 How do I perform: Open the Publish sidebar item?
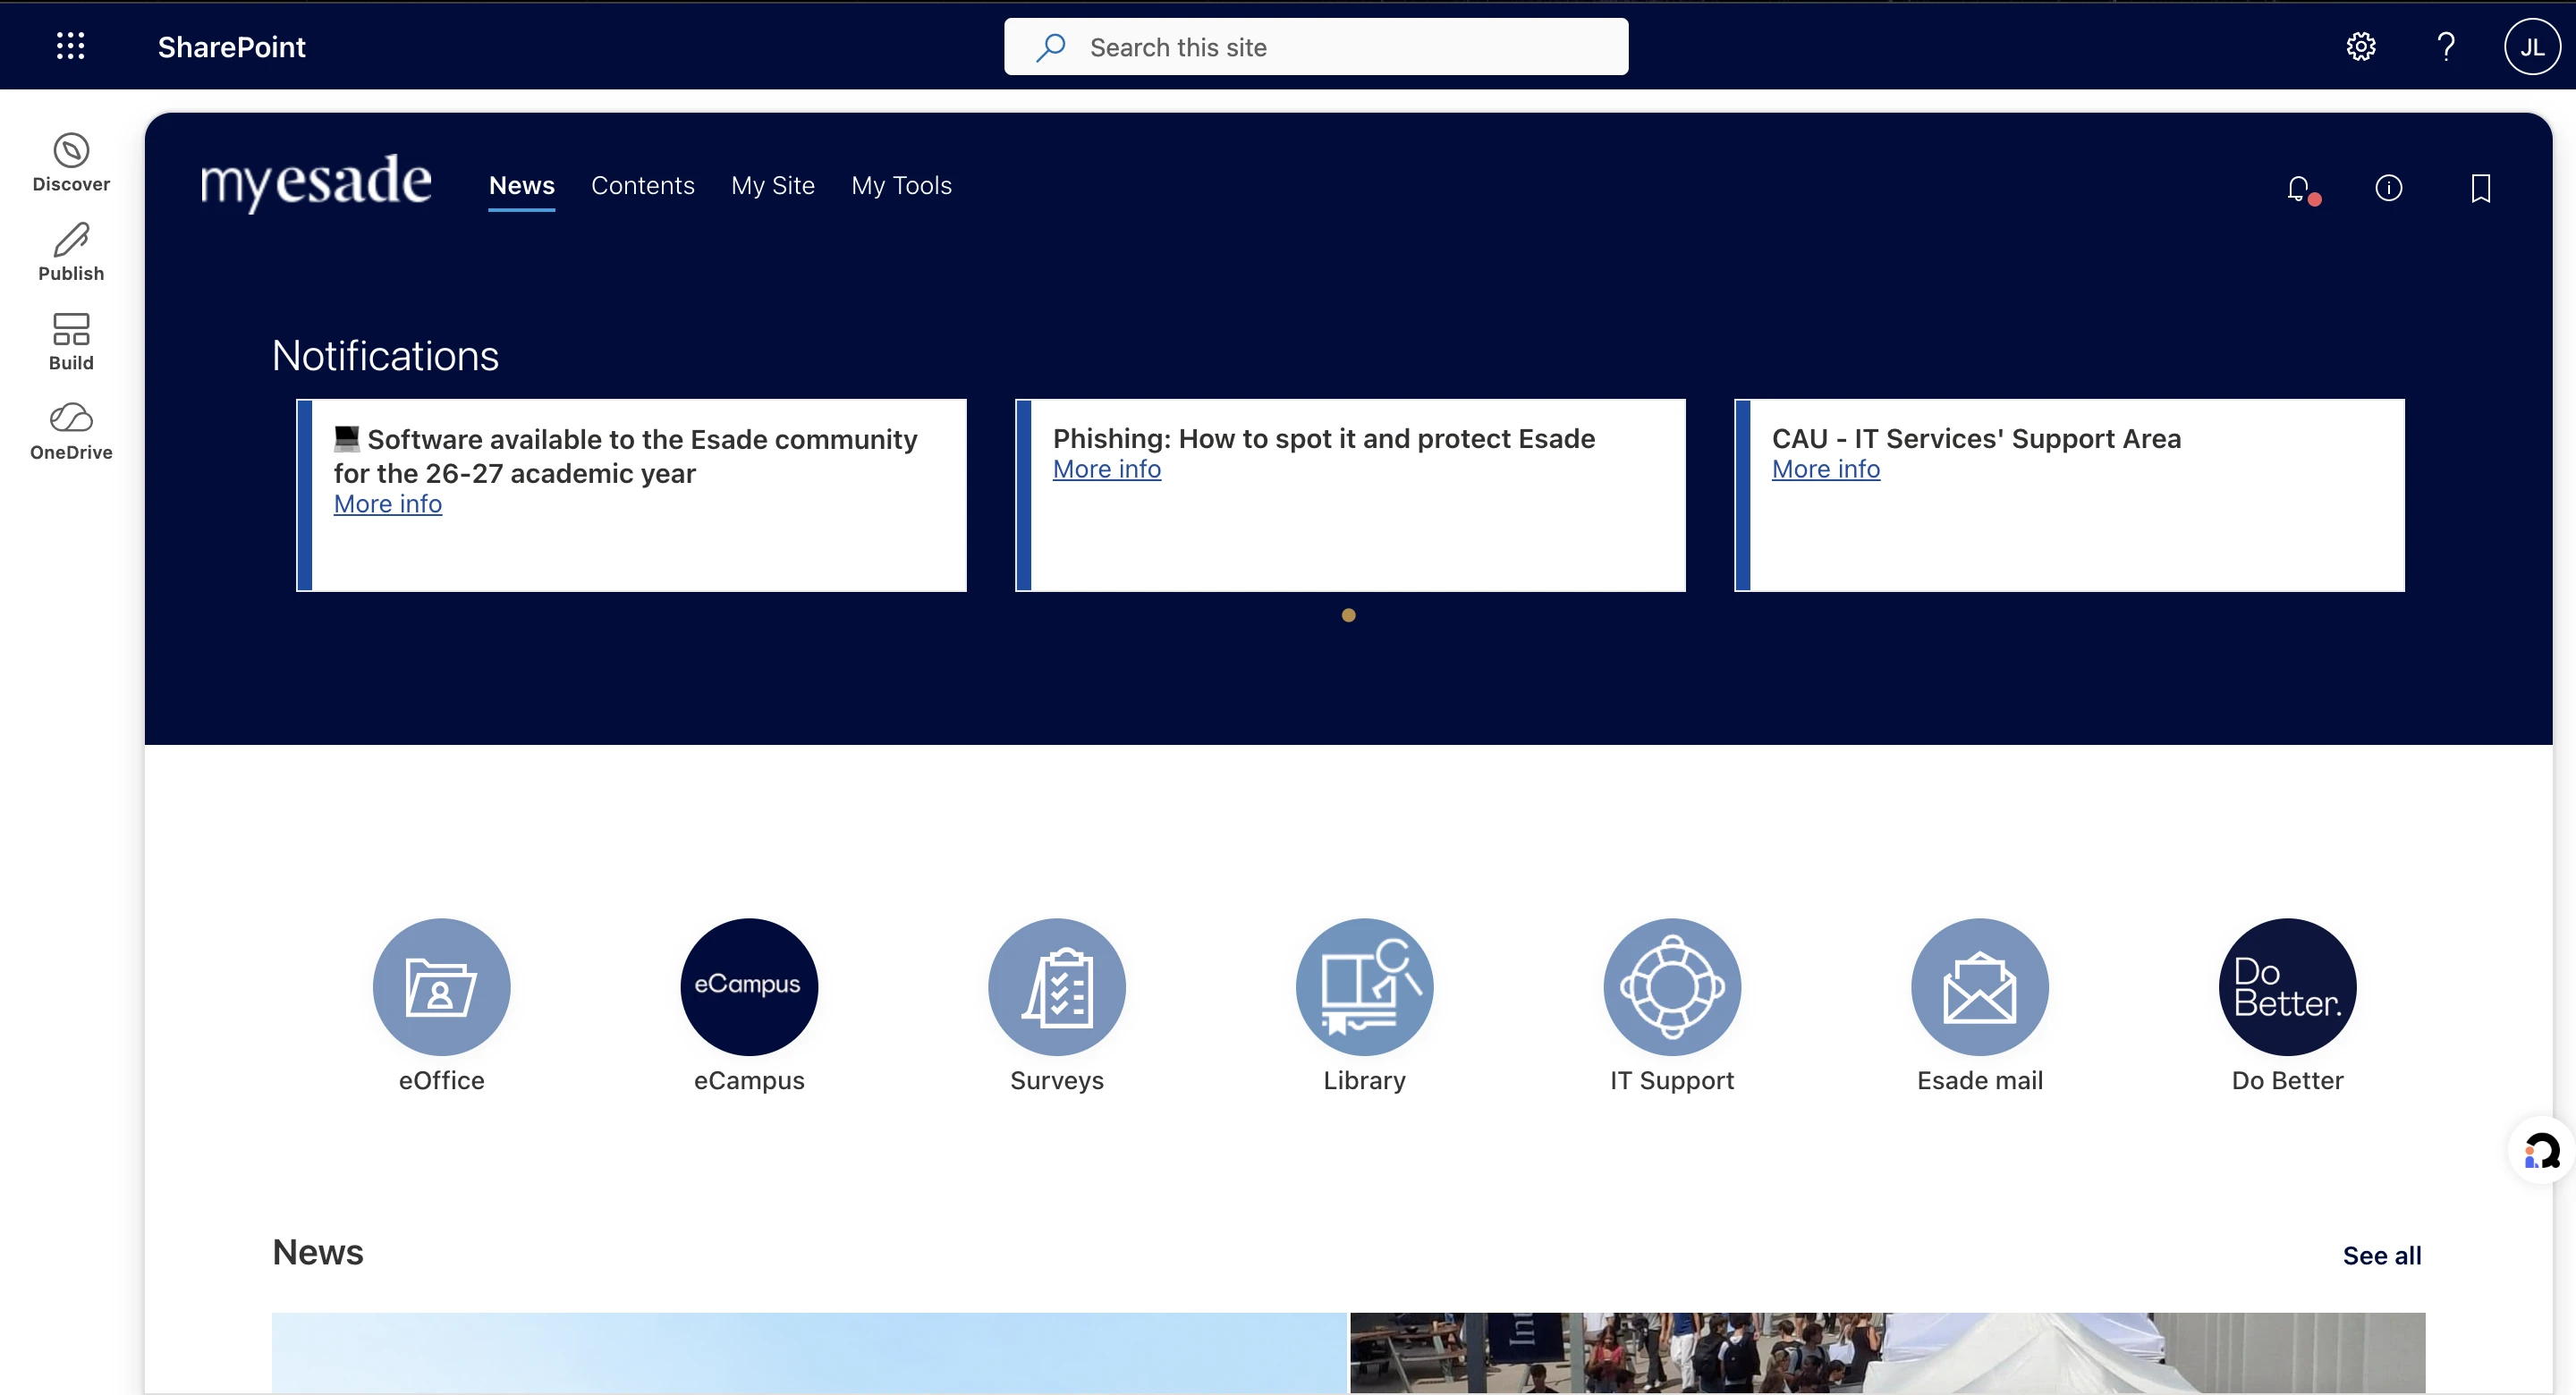[x=71, y=252]
